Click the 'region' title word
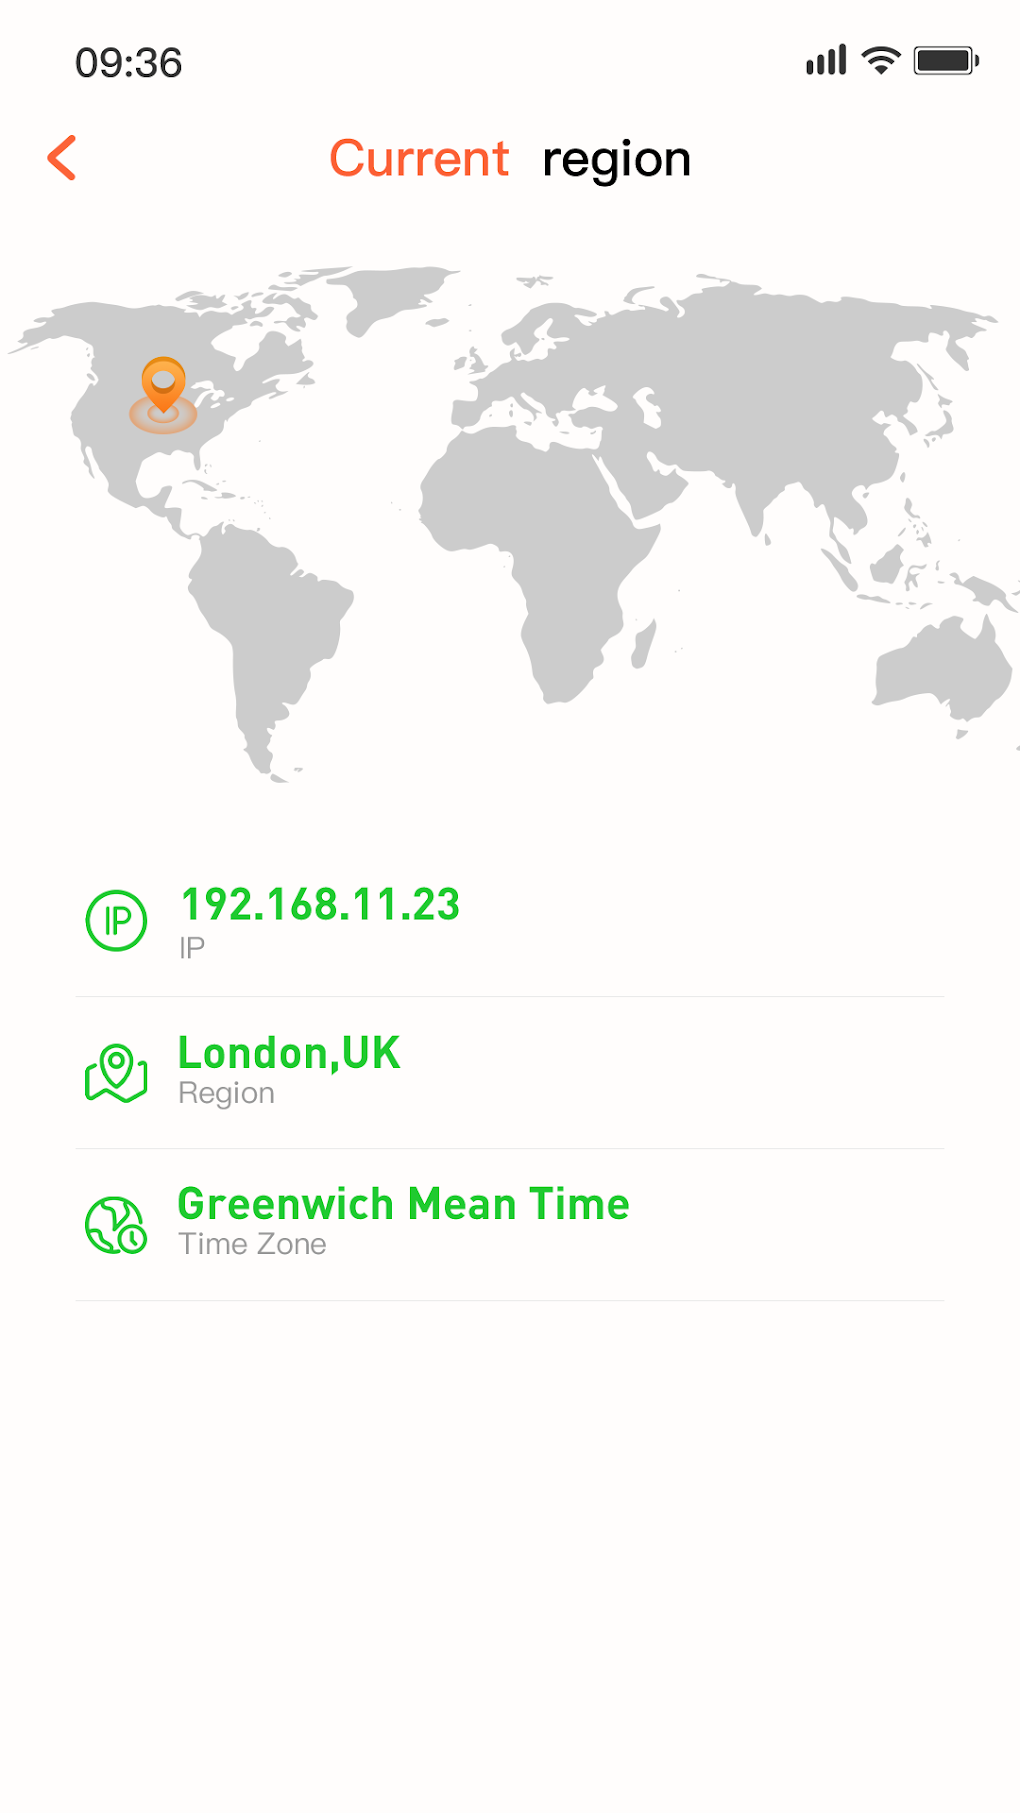This screenshot has height=1813, width=1020. point(616,160)
